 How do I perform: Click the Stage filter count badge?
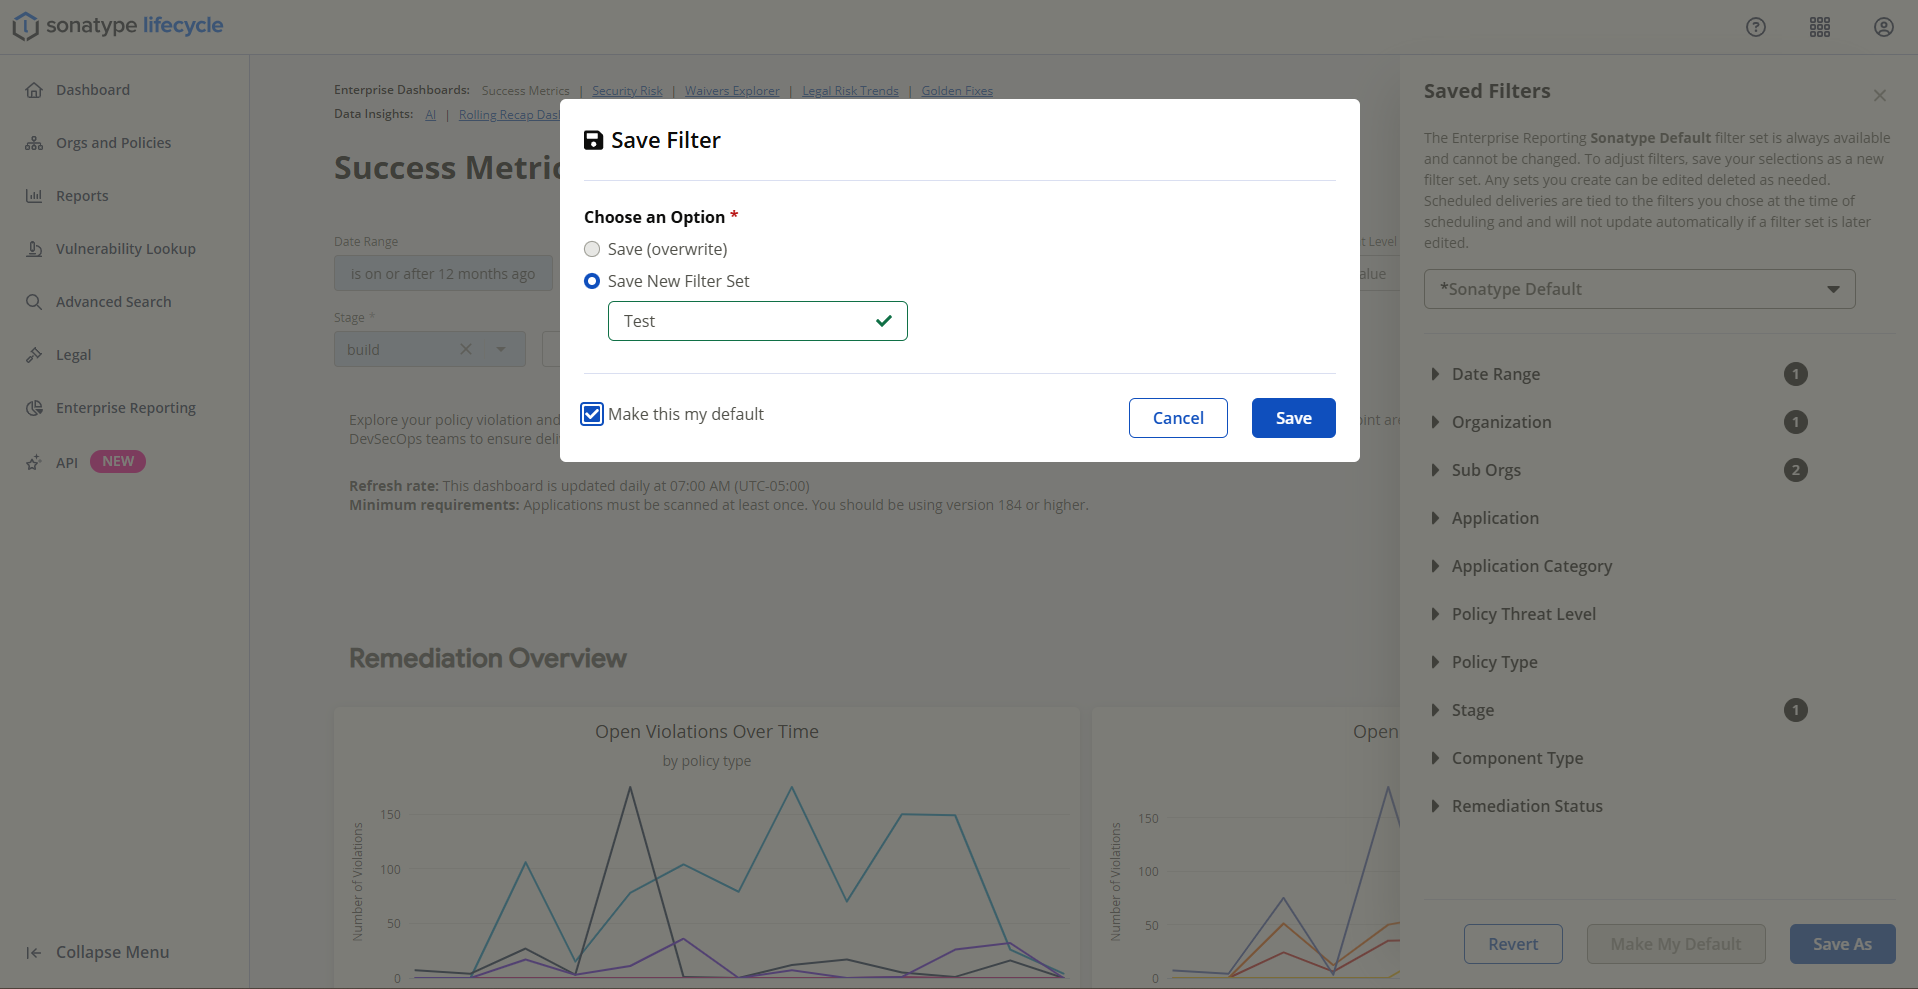coord(1796,710)
